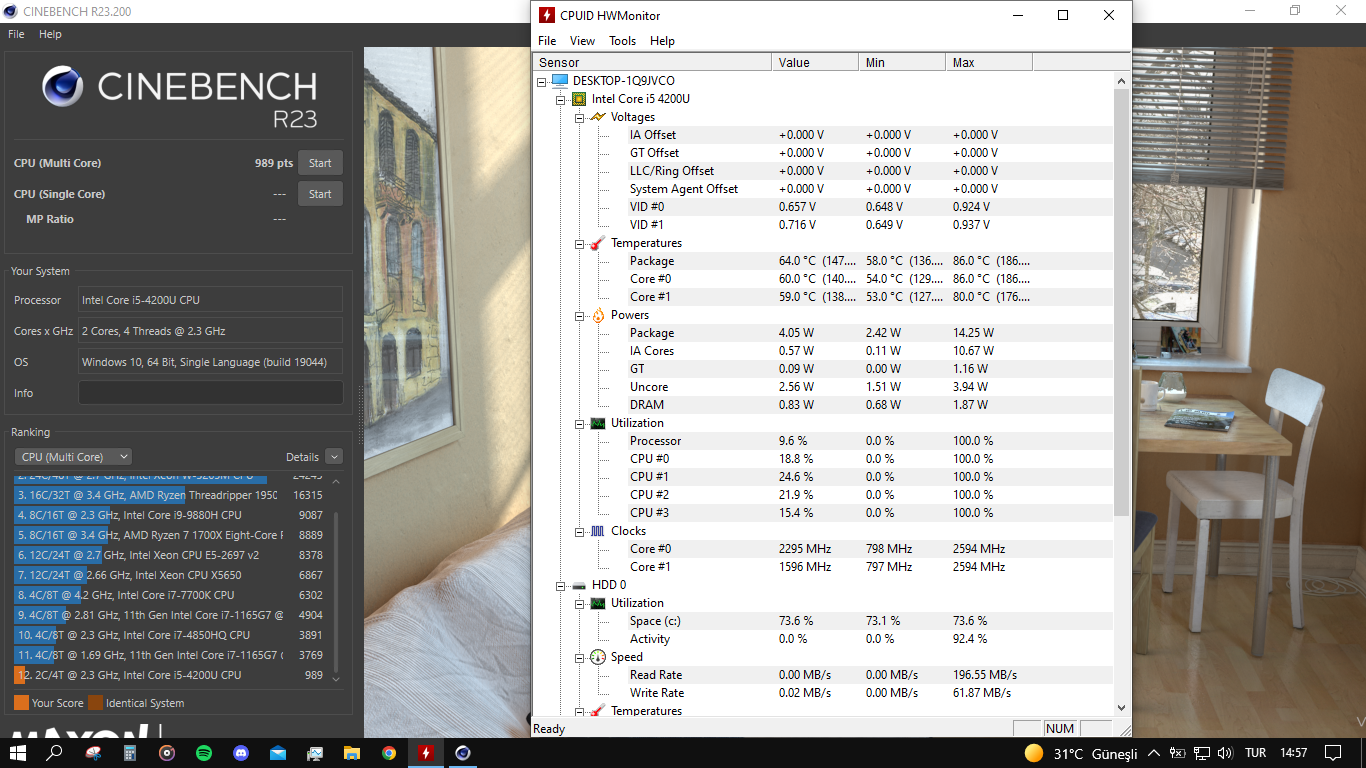The image size is (1366, 768).
Task: Click the computer icon beside DESKTOP-1Q9JVCO
Action: [x=559, y=81]
